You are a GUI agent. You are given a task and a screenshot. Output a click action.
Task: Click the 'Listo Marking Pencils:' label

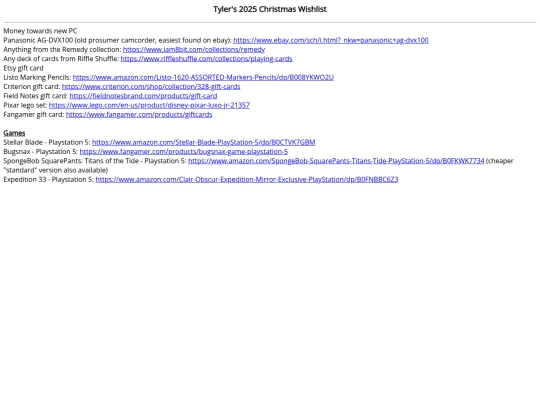(x=37, y=77)
